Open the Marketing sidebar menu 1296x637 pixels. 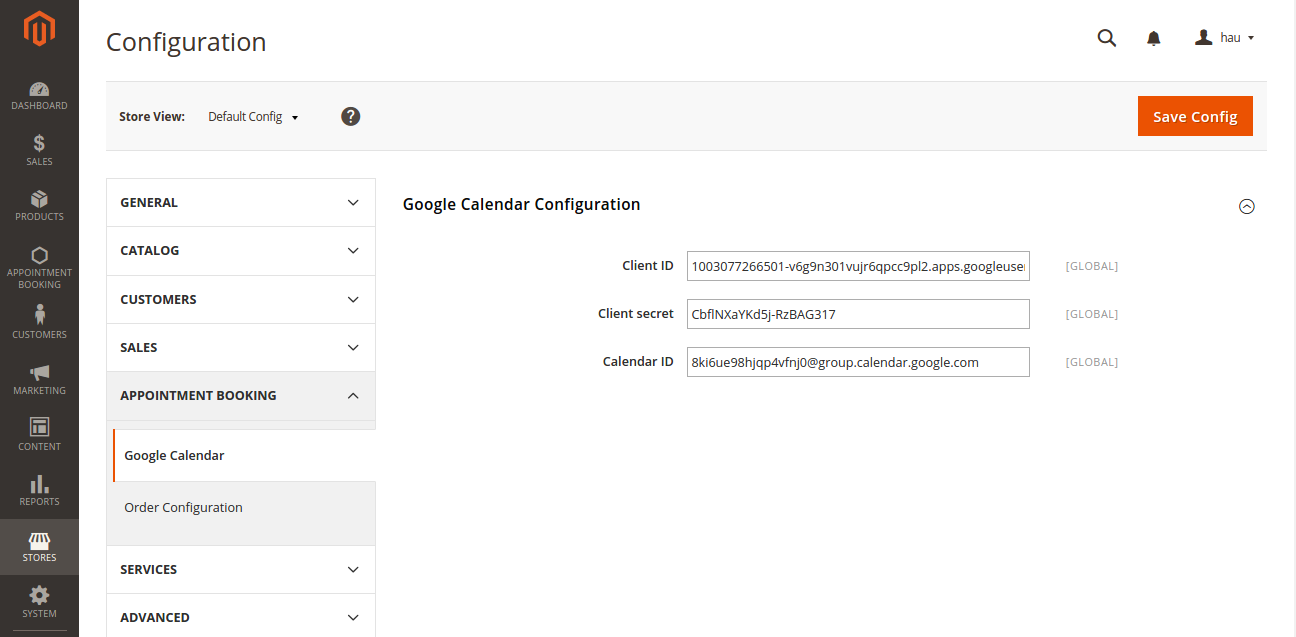pyautogui.click(x=39, y=379)
